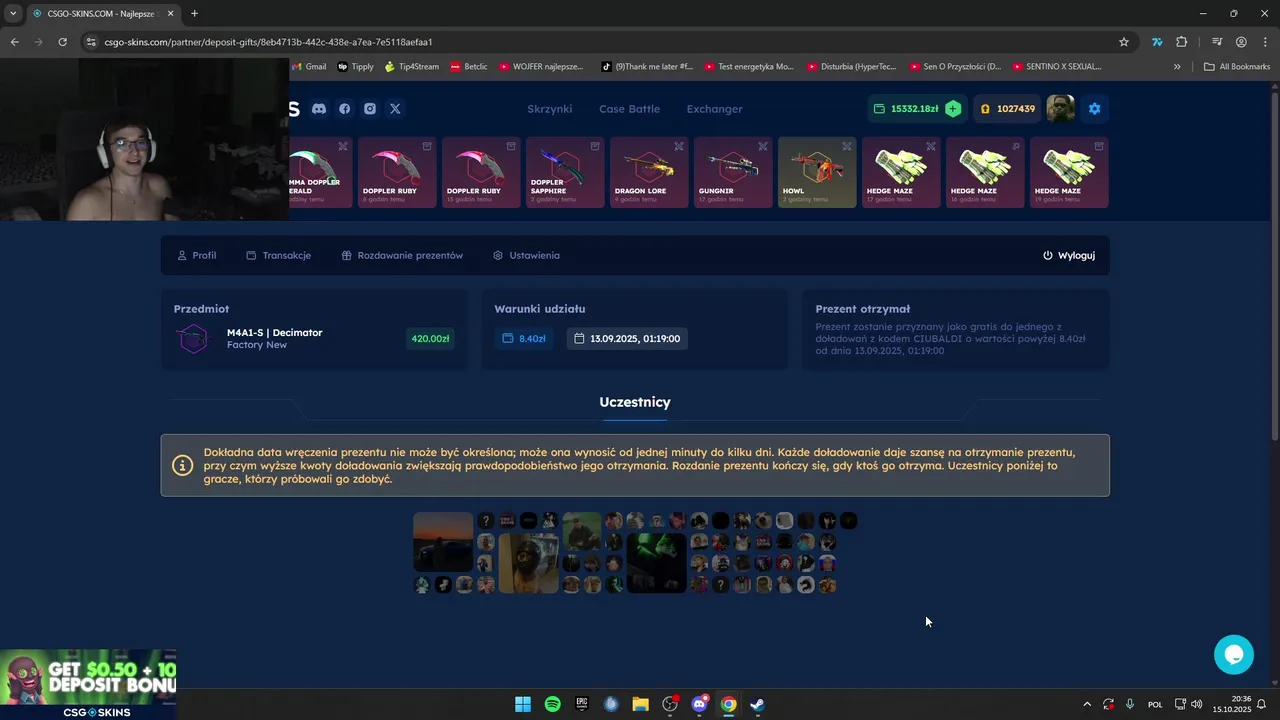The height and width of the screenshot is (720, 1280).
Task: Open the Tipply bookmark
Action: (356, 67)
